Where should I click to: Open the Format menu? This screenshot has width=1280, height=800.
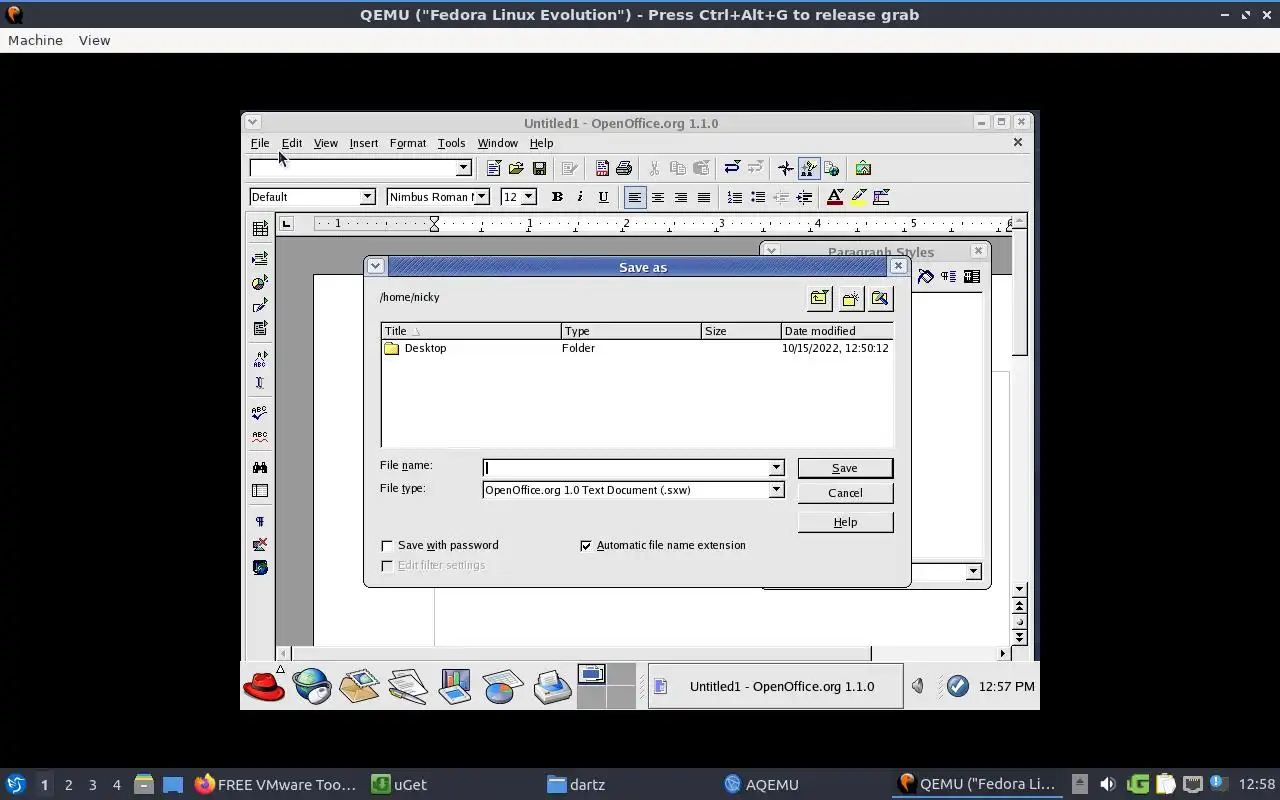click(x=408, y=143)
